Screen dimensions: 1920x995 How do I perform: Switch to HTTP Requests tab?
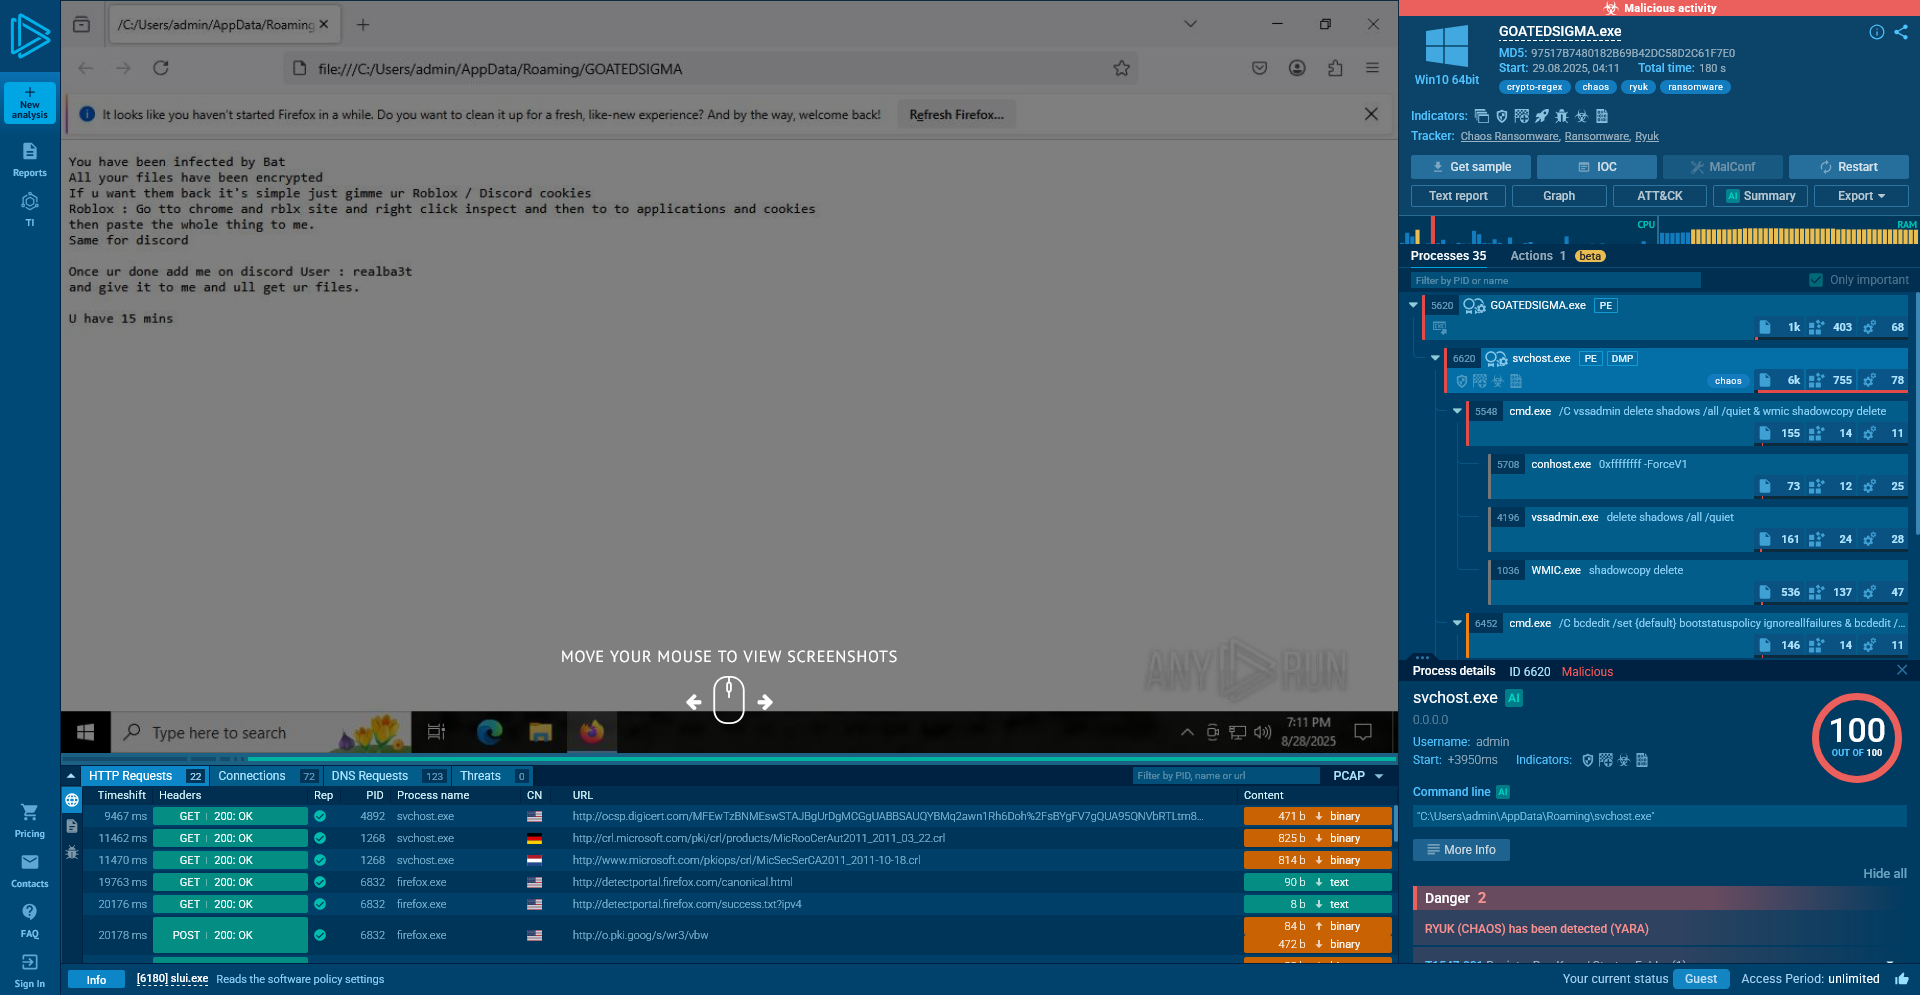tap(146, 776)
